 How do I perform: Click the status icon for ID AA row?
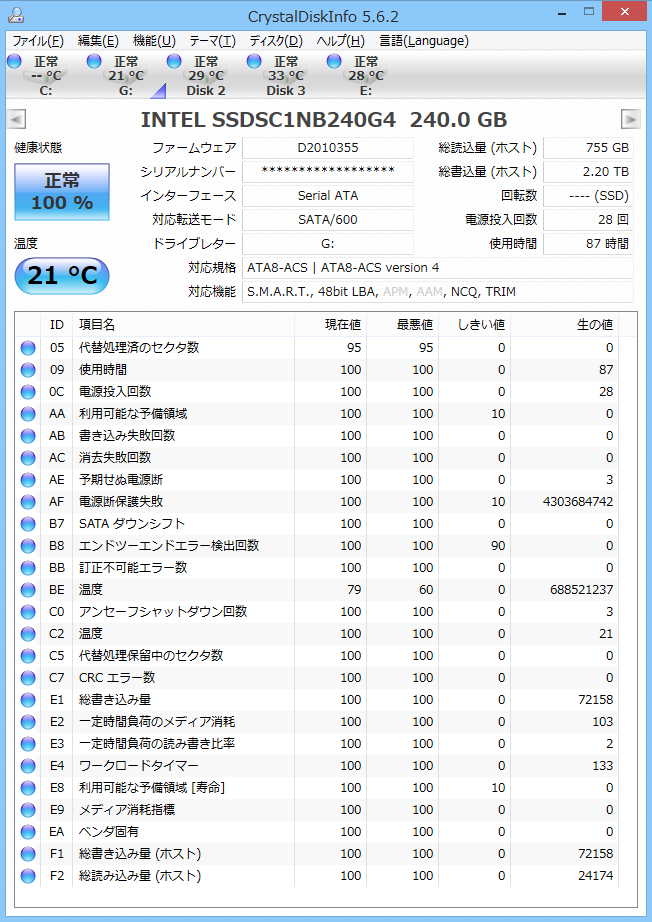pos(28,414)
